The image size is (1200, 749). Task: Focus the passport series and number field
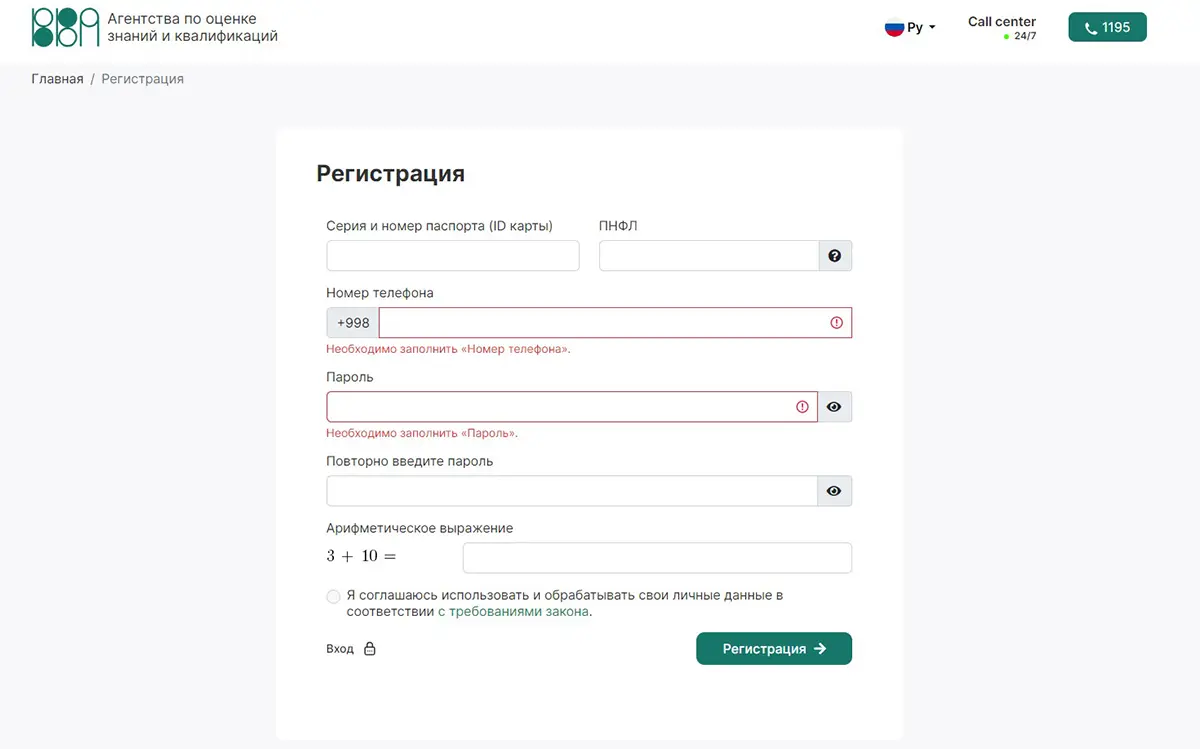click(x=452, y=256)
